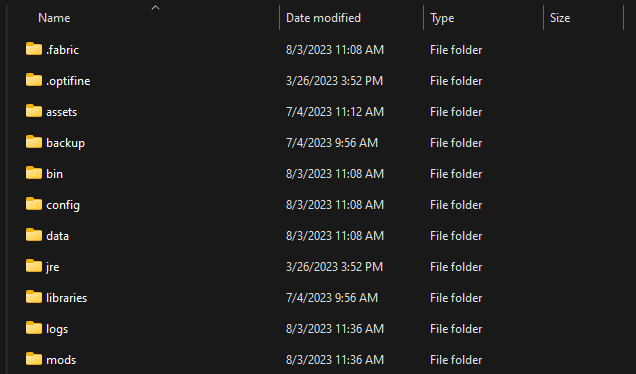The width and height of the screenshot is (636, 374).
Task: Toggle sort direction arrow above Name
Action: [155, 8]
